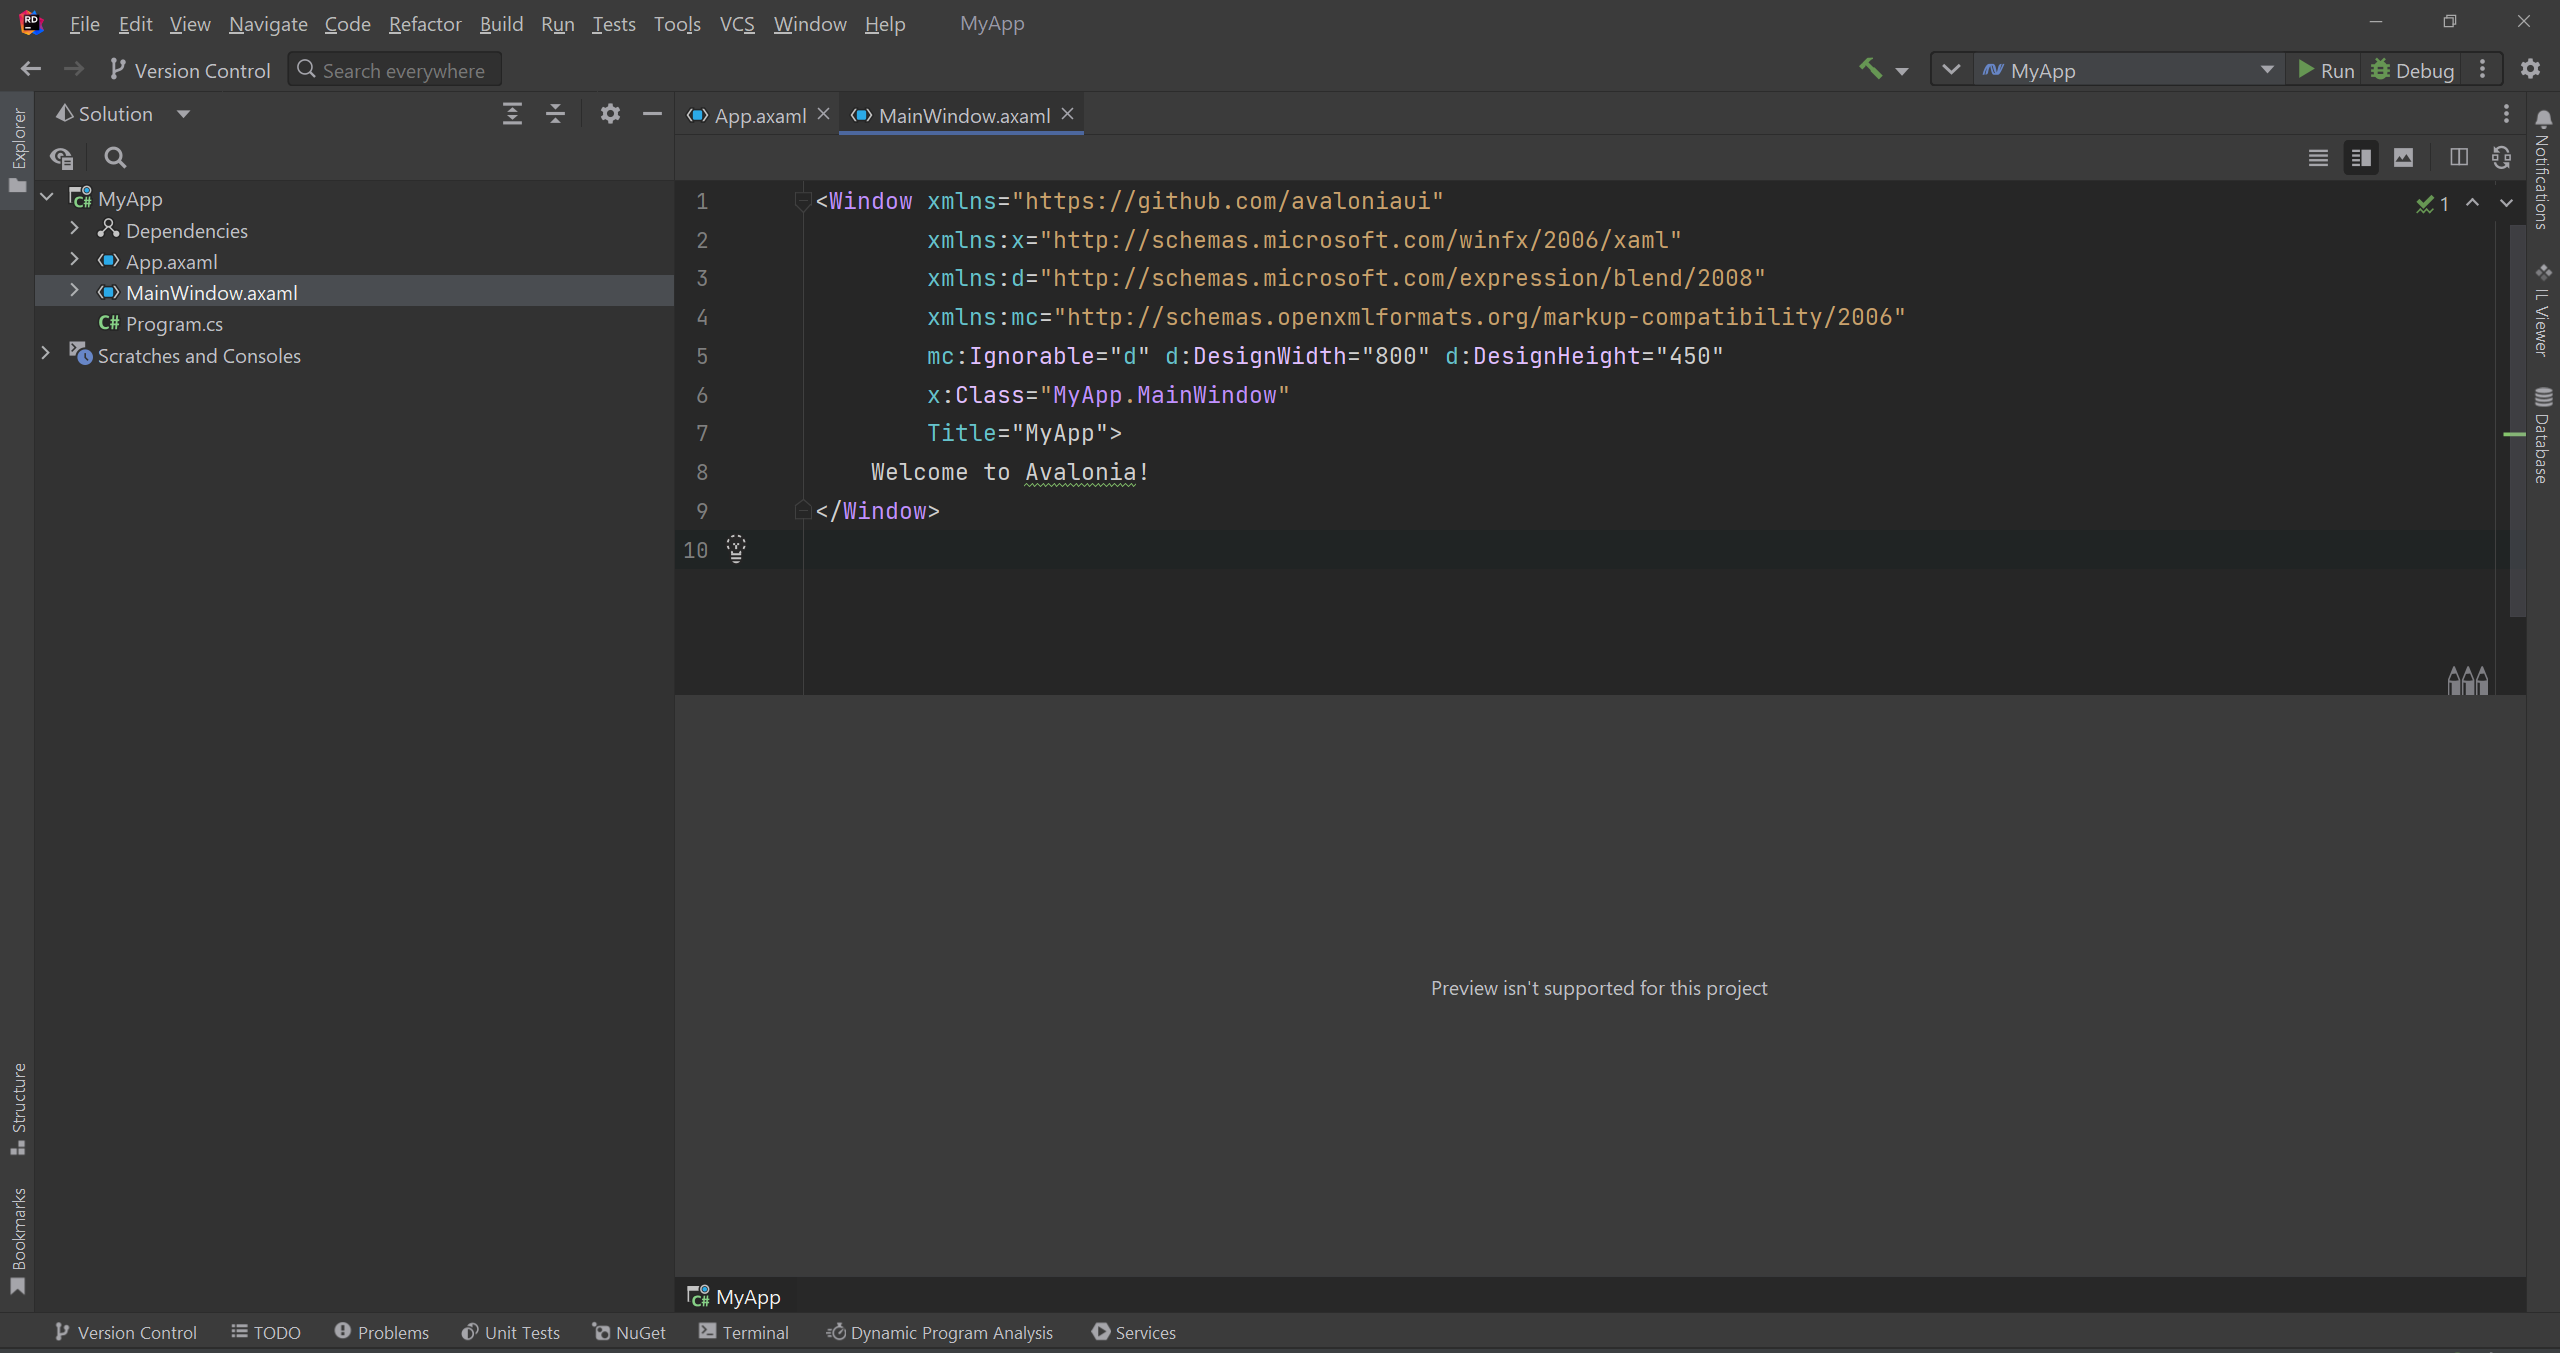This screenshot has width=2560, height=1353.
Task: Open the IDE Settings gear in the top-right corner
Action: coord(2531,69)
